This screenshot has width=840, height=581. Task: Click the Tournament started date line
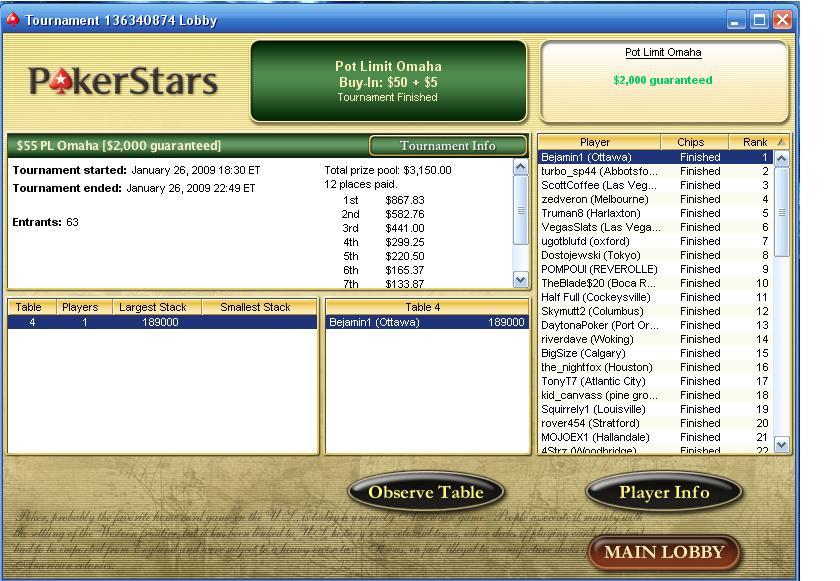click(137, 170)
